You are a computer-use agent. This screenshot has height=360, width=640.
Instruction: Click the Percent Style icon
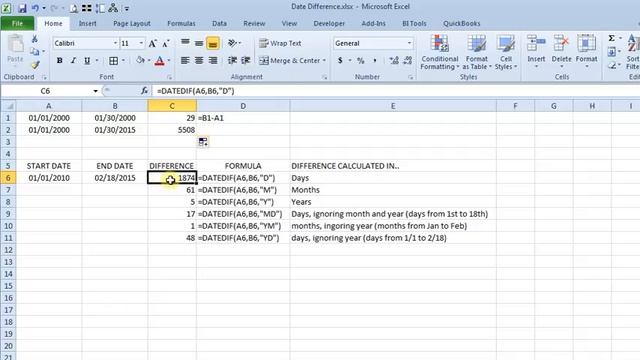361,60
